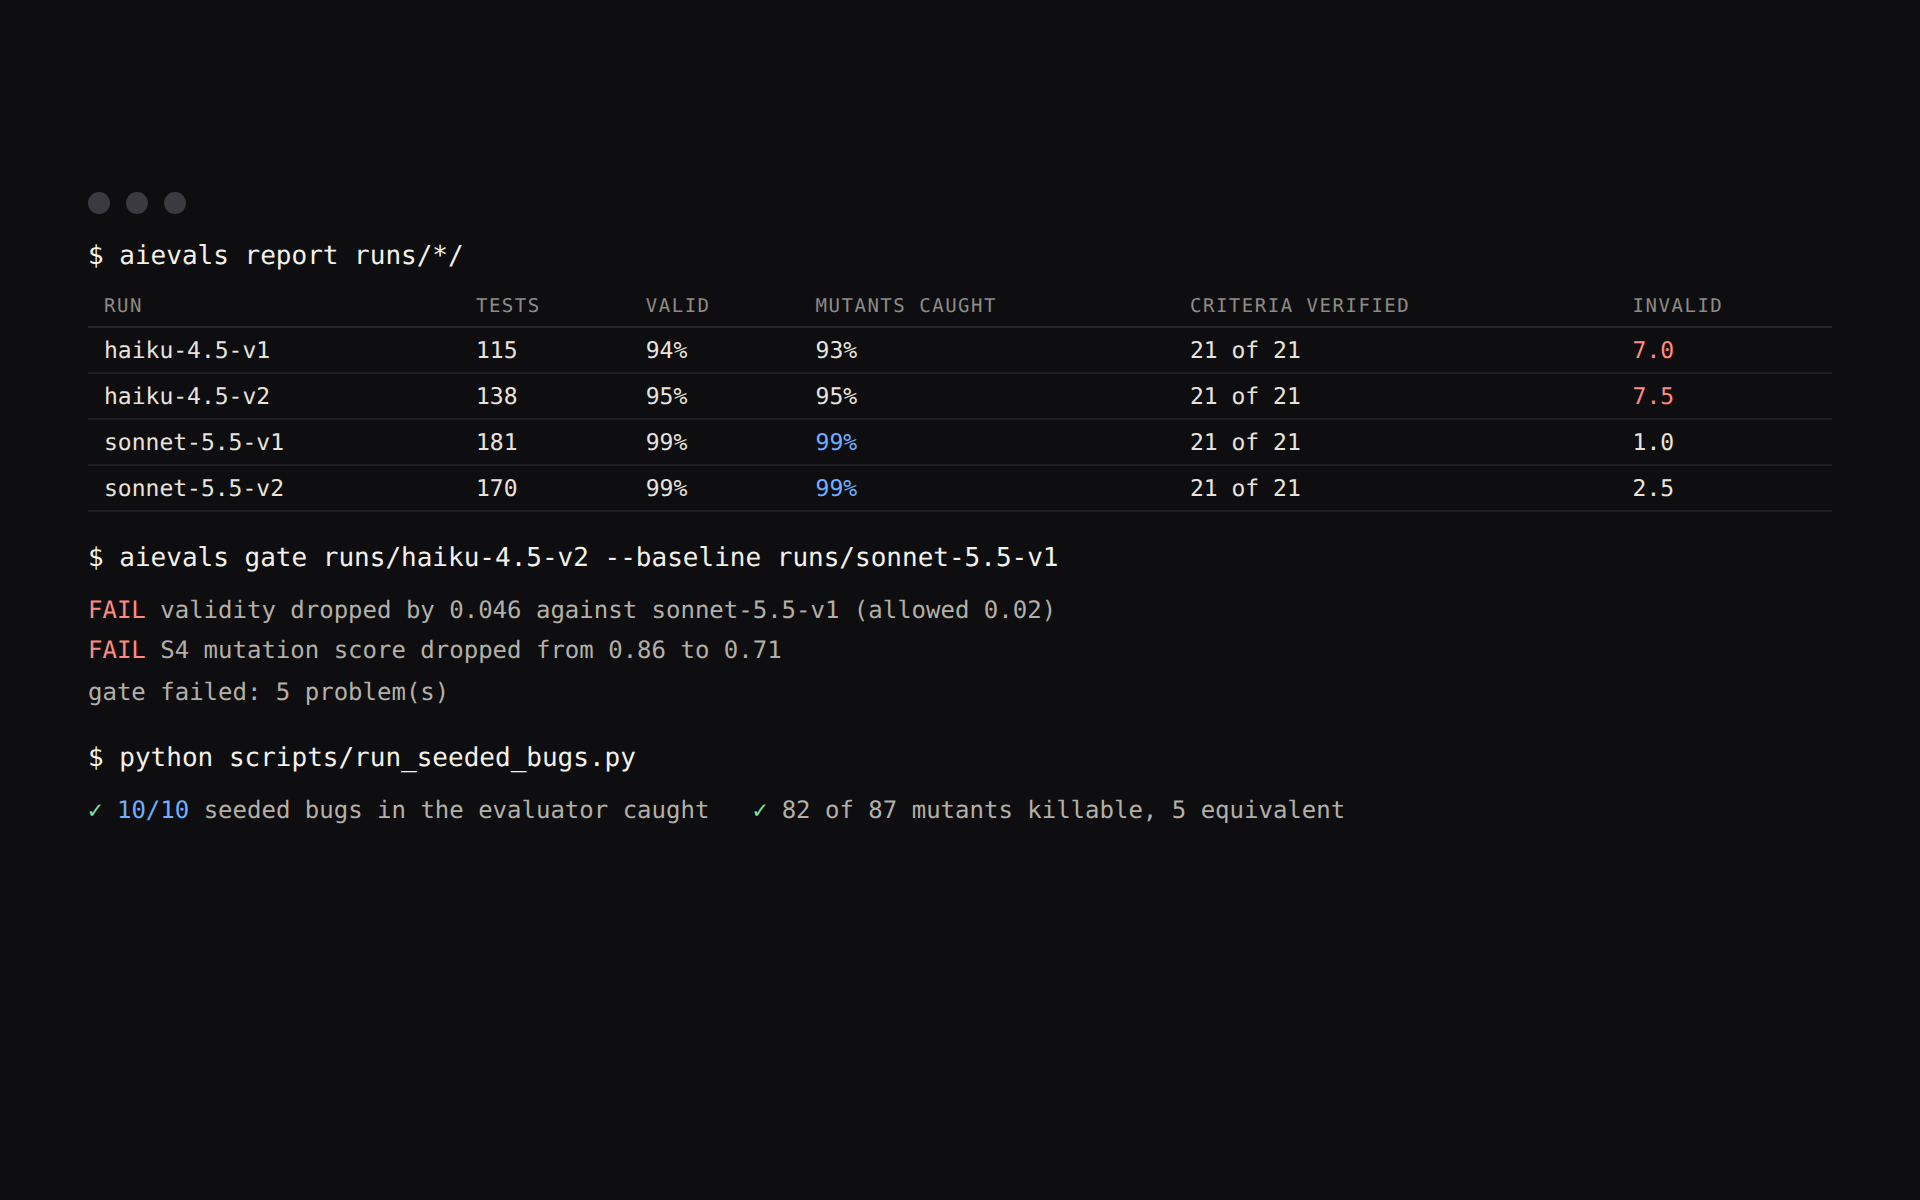This screenshot has height=1200, width=1920.
Task: Click the RUN column header
Action: [123, 306]
